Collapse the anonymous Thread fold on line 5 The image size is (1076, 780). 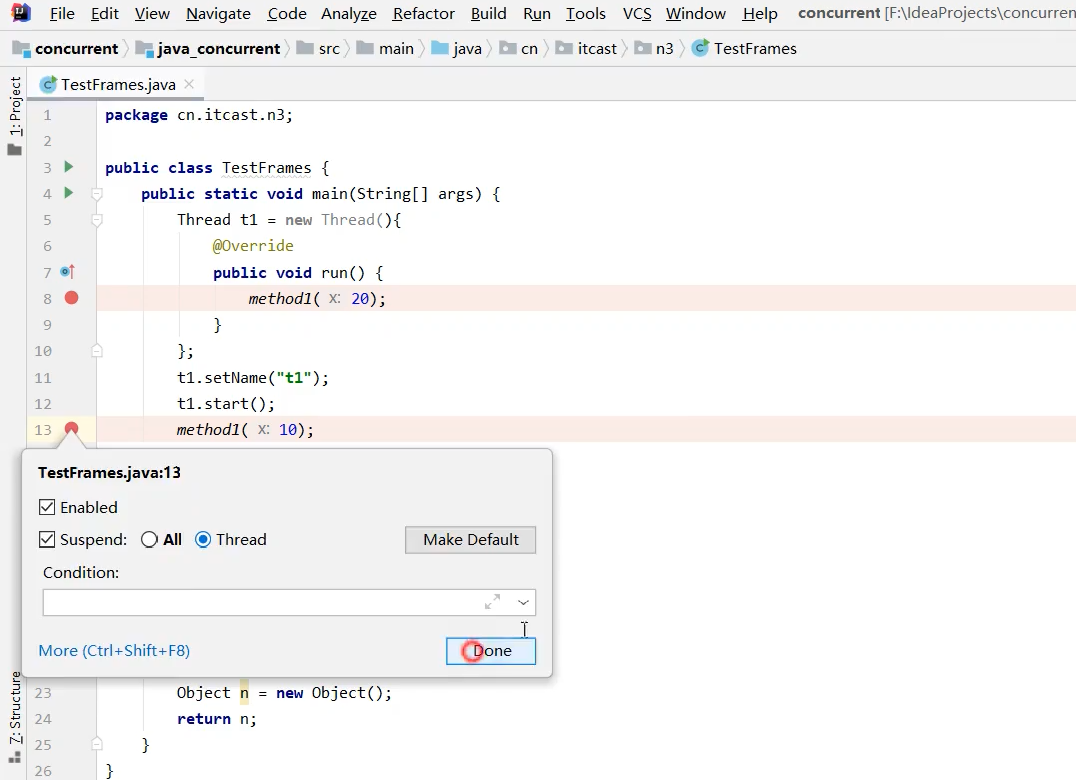pyautogui.click(x=97, y=220)
